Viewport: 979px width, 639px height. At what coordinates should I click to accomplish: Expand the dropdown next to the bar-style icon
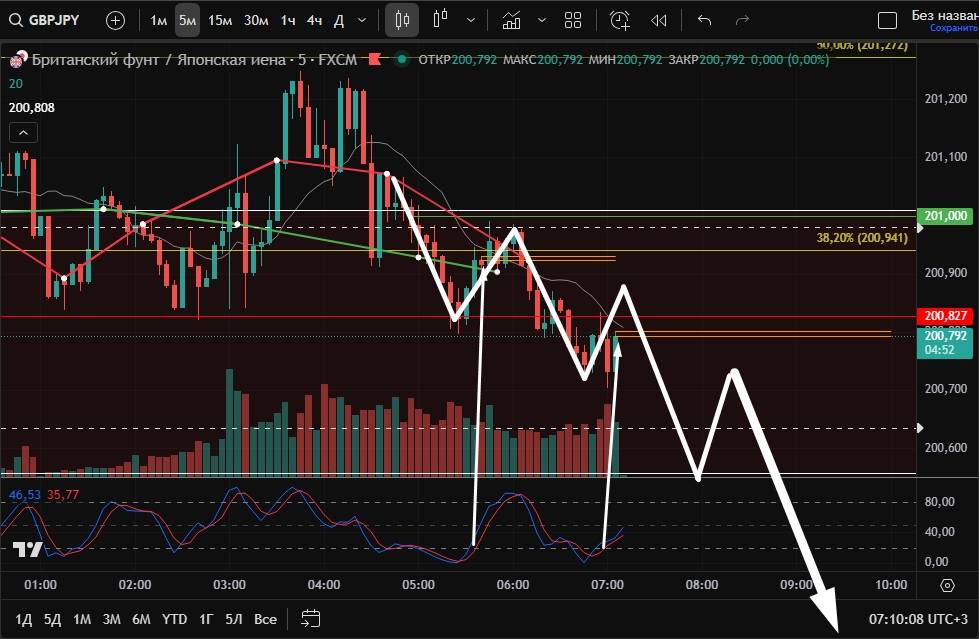pyautogui.click(x=470, y=20)
